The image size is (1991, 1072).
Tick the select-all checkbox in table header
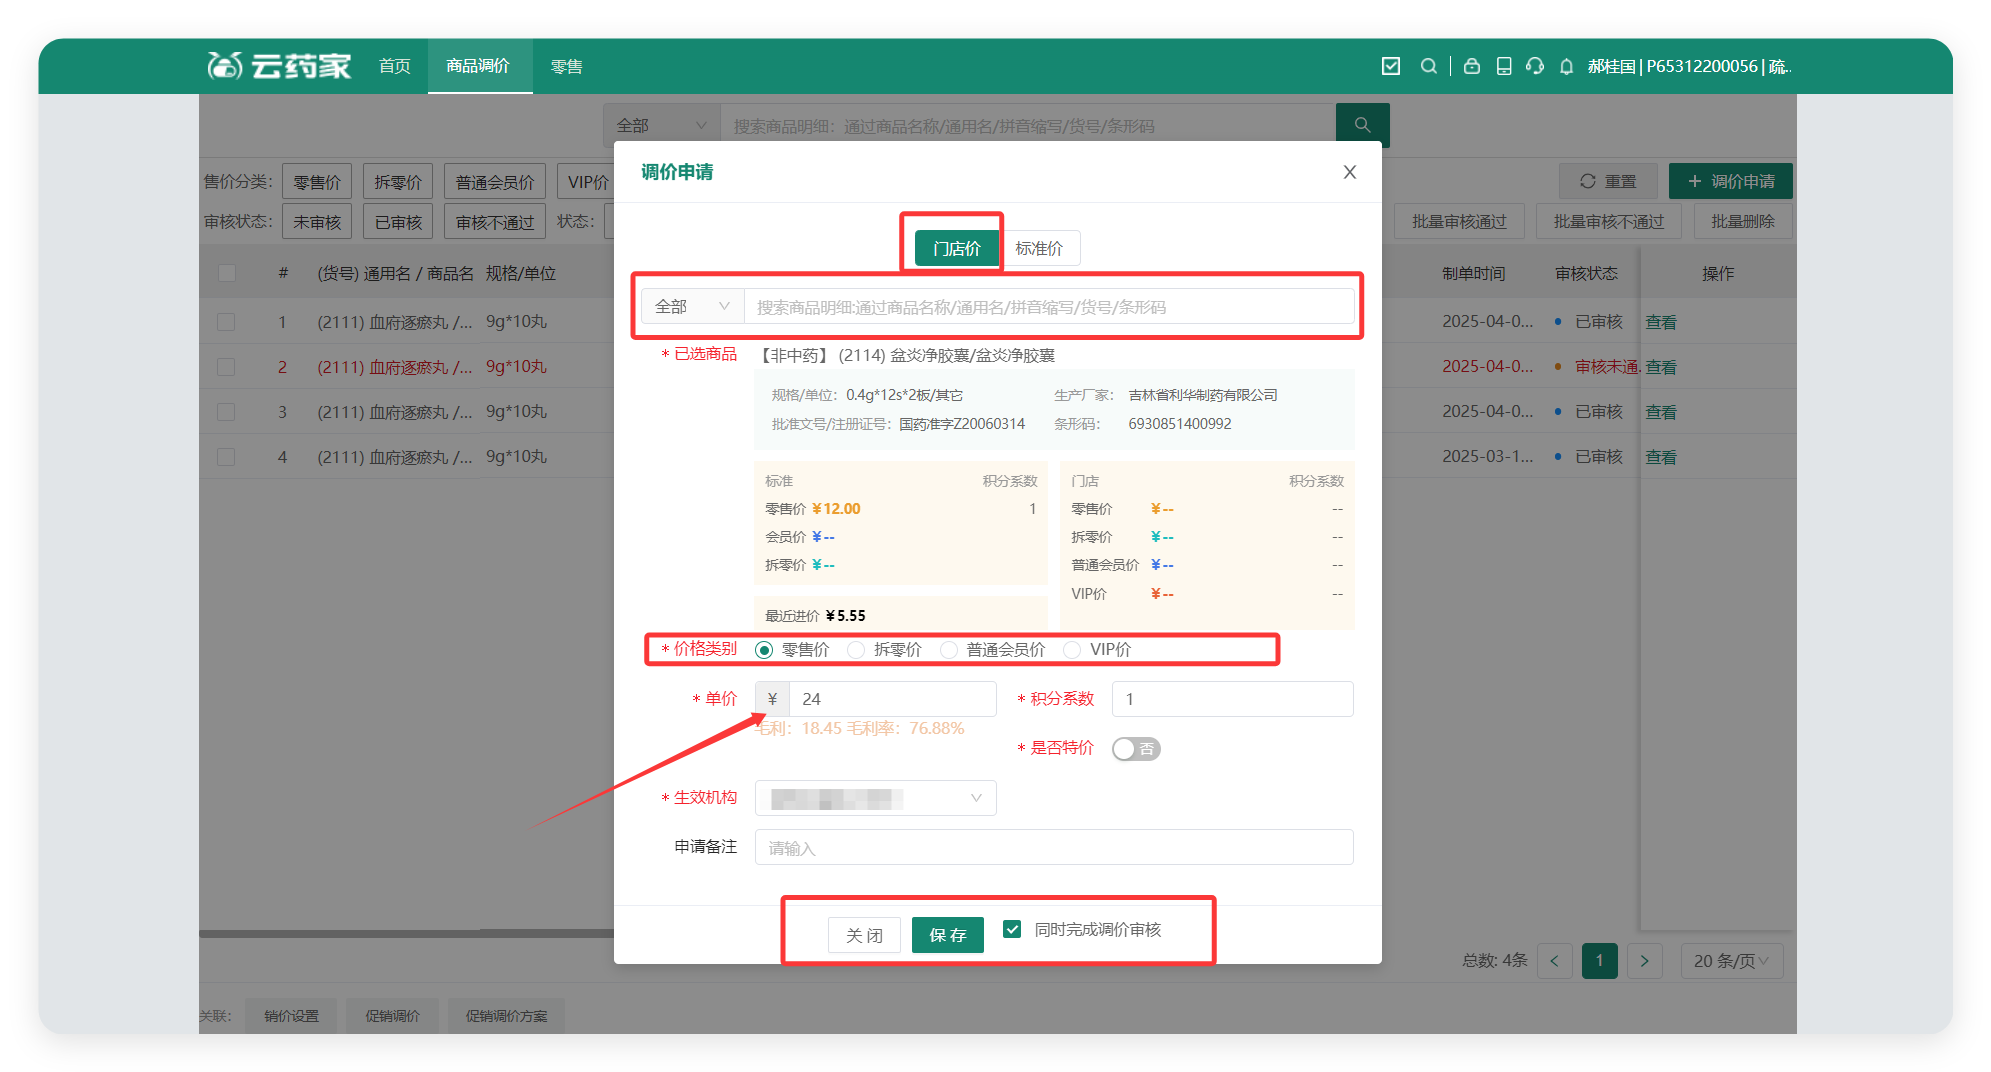point(227,273)
